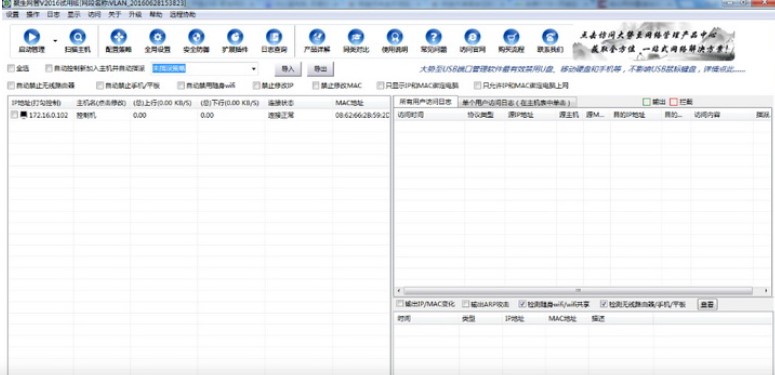Open the 全局设置 global settings icon

coord(158,37)
